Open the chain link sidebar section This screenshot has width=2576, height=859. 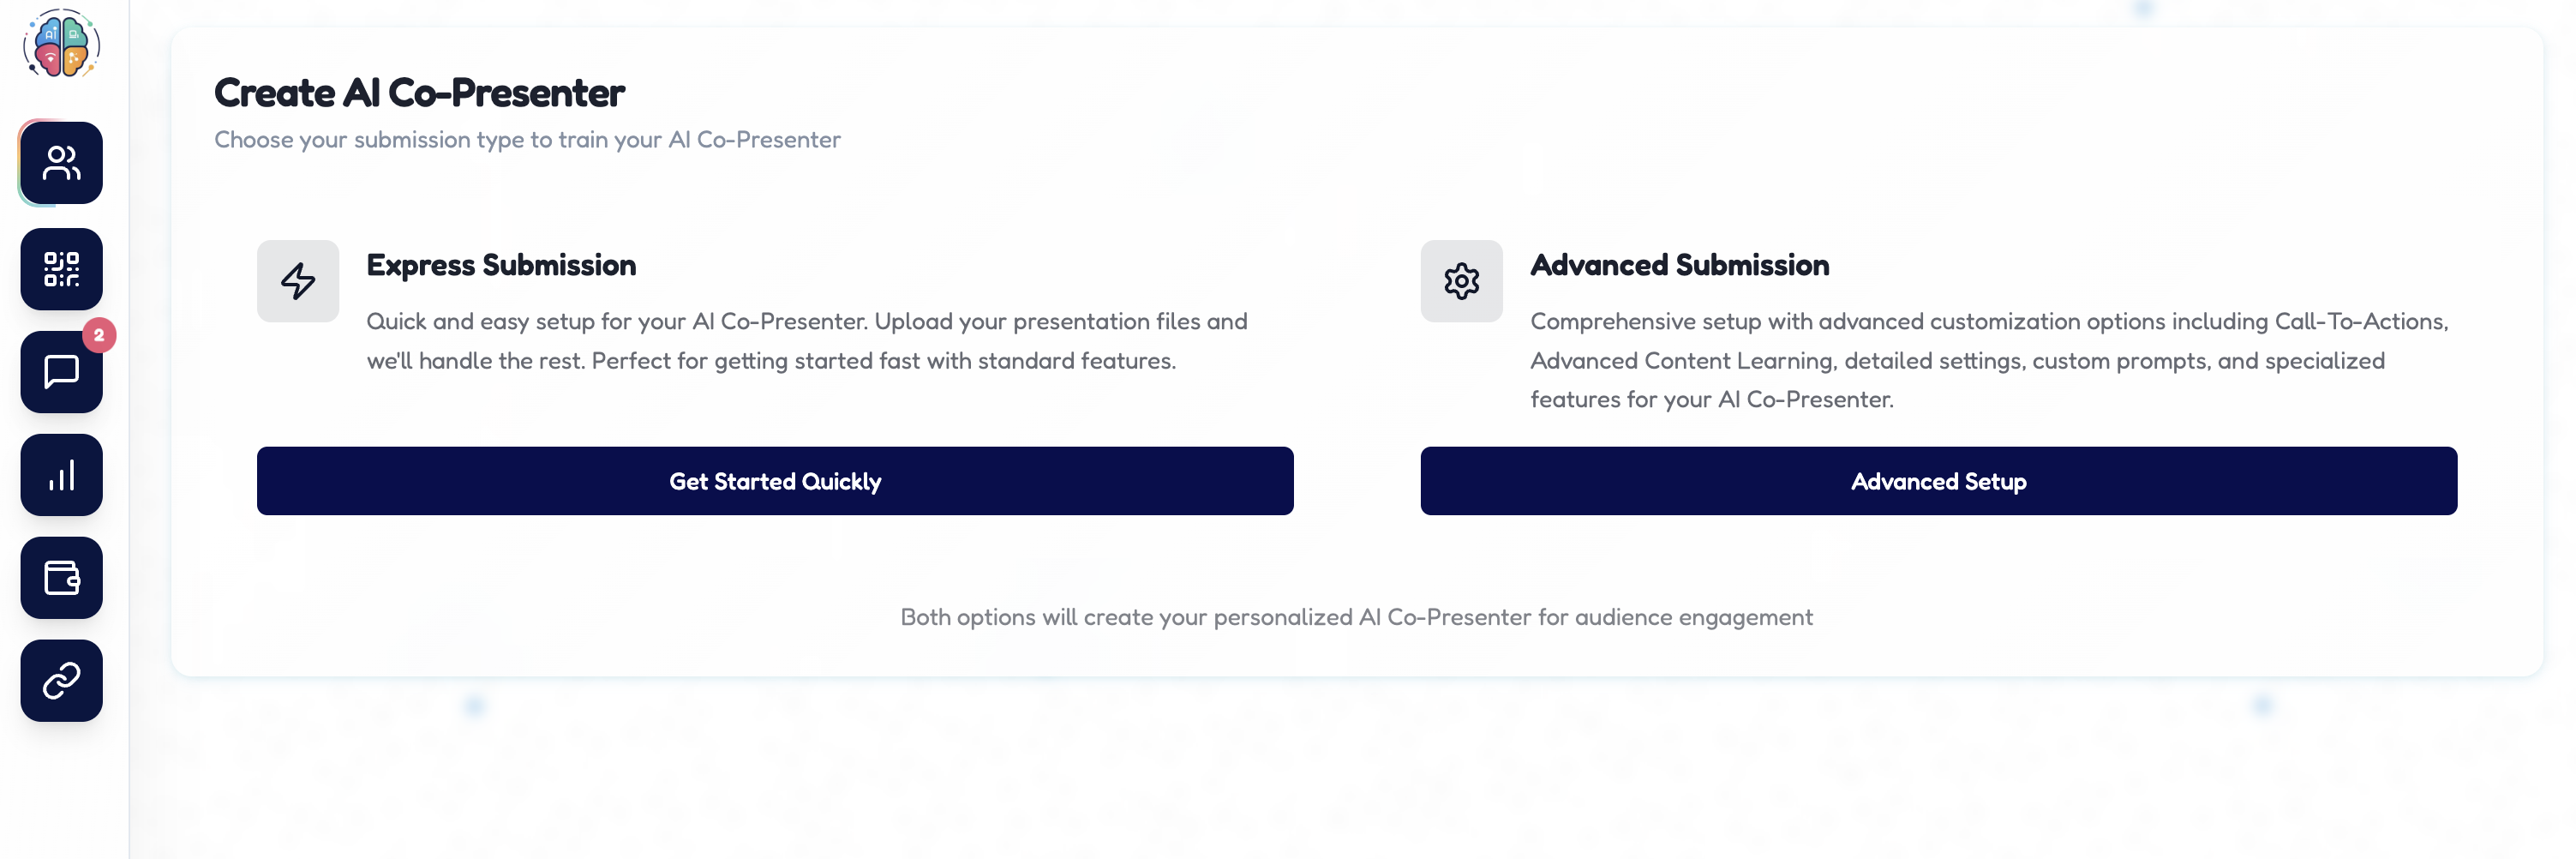(61, 681)
